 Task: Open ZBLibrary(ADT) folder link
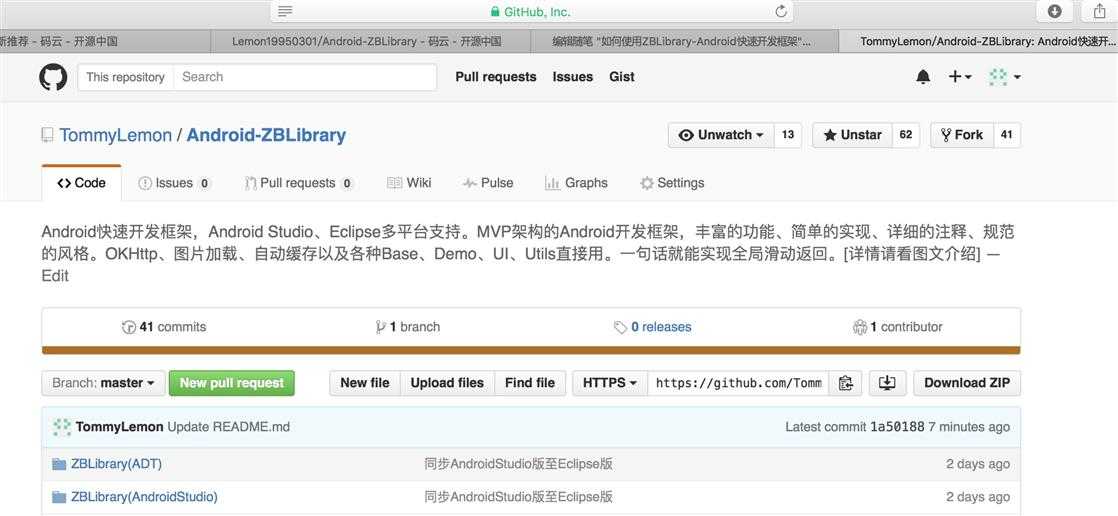(116, 464)
